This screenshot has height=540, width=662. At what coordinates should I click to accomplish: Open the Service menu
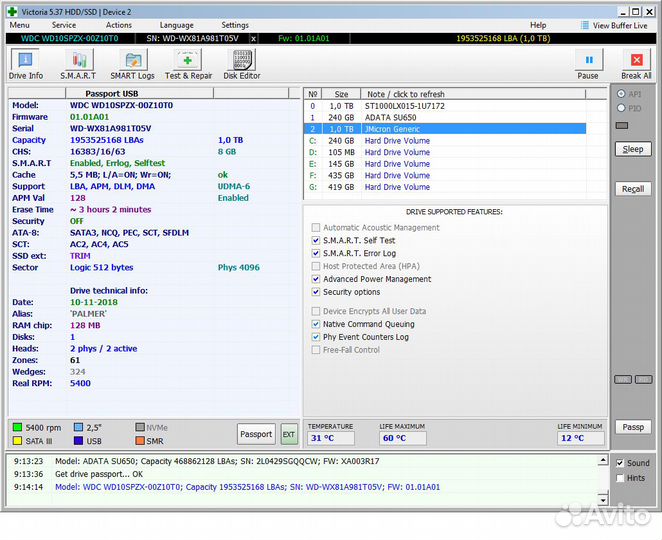click(x=64, y=25)
